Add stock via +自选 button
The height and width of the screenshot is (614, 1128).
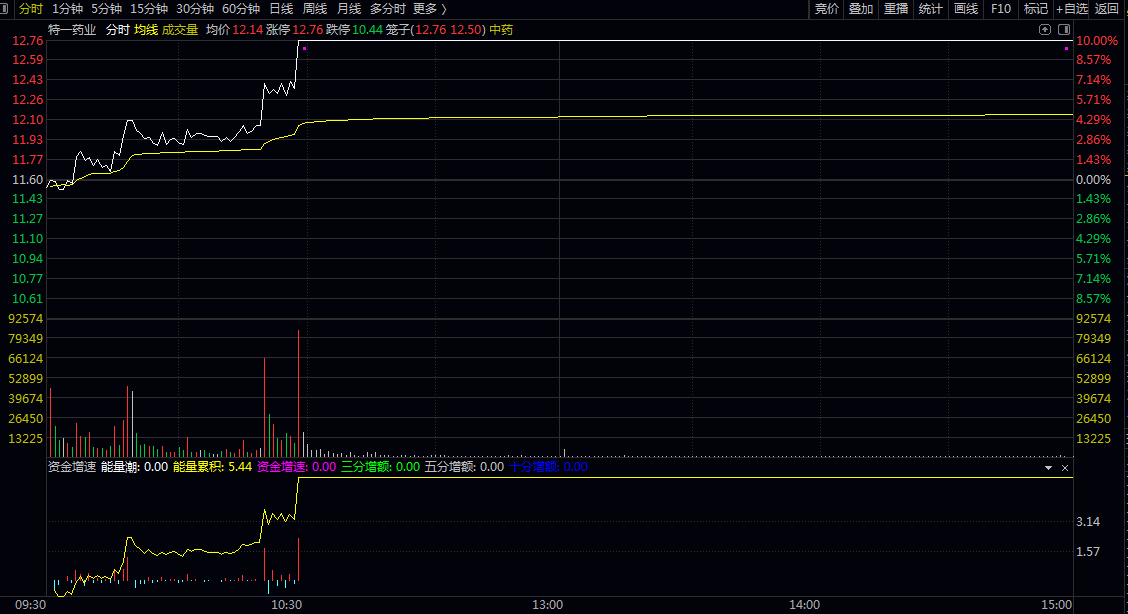point(1072,9)
